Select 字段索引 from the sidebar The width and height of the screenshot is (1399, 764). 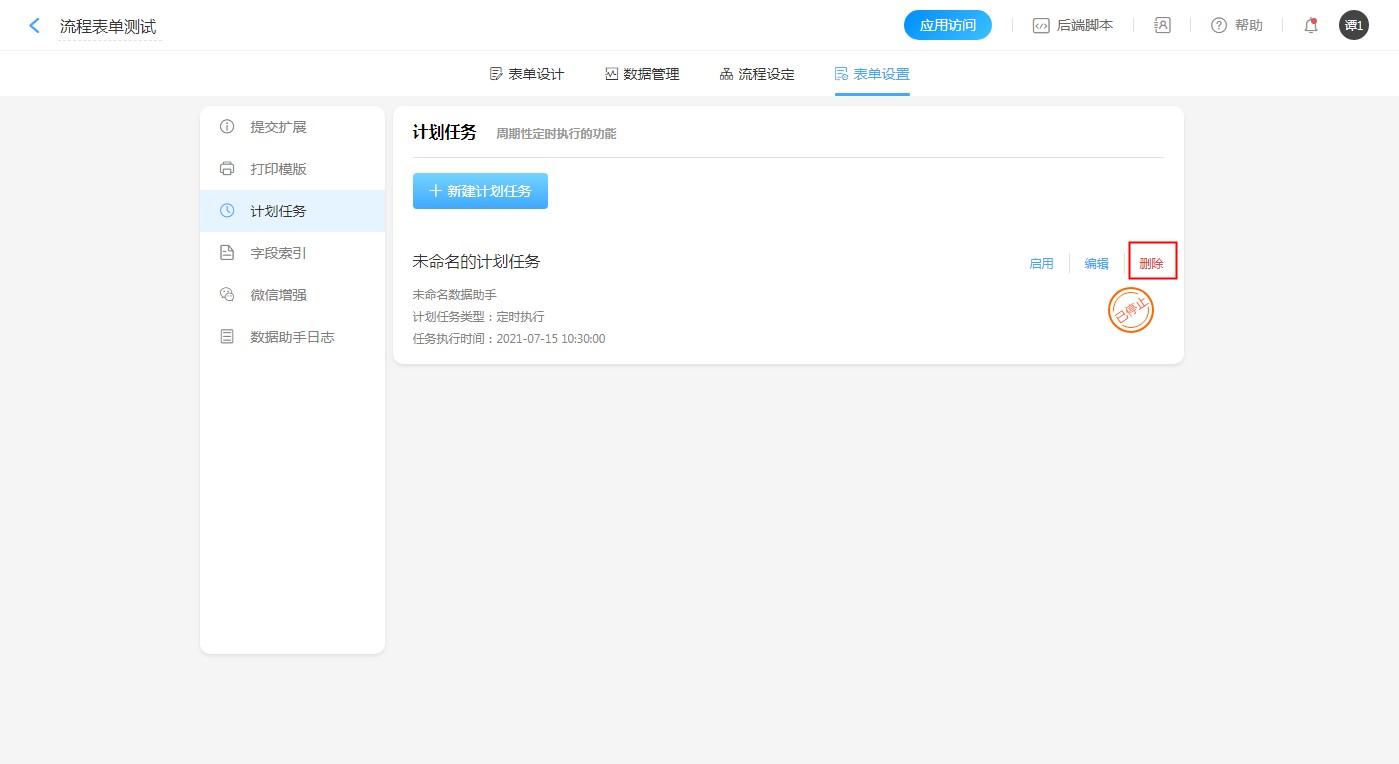click(x=278, y=253)
